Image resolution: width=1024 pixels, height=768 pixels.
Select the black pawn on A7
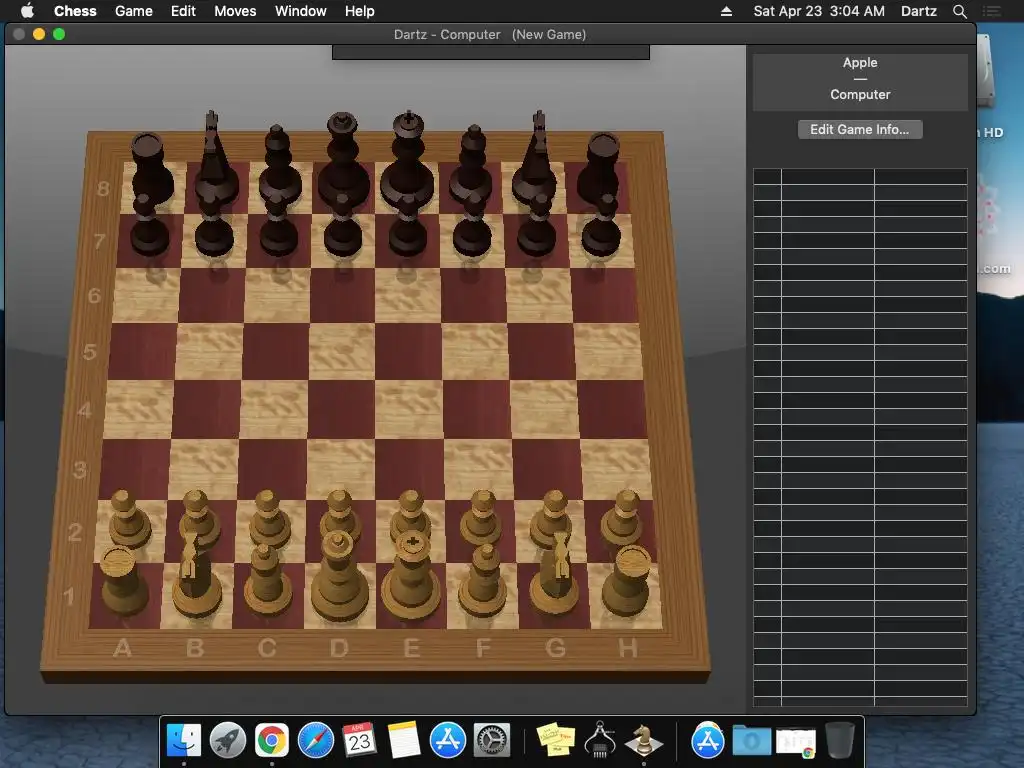point(149,227)
